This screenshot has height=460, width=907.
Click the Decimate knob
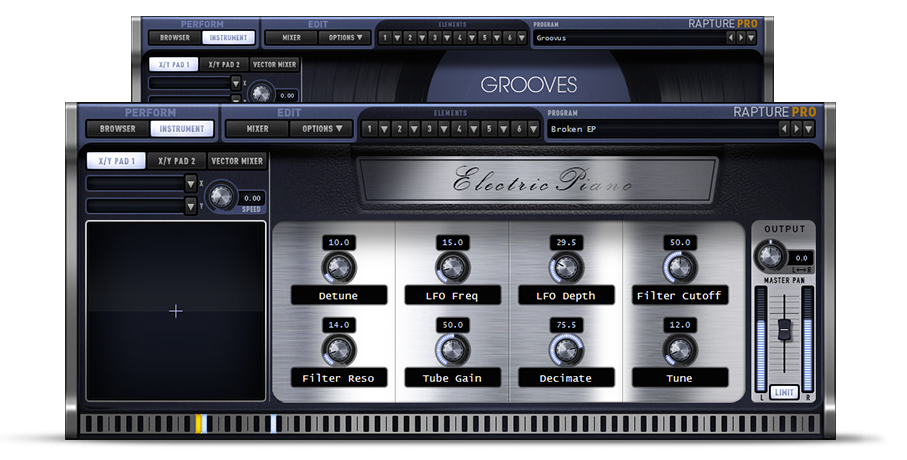pyautogui.click(x=566, y=350)
